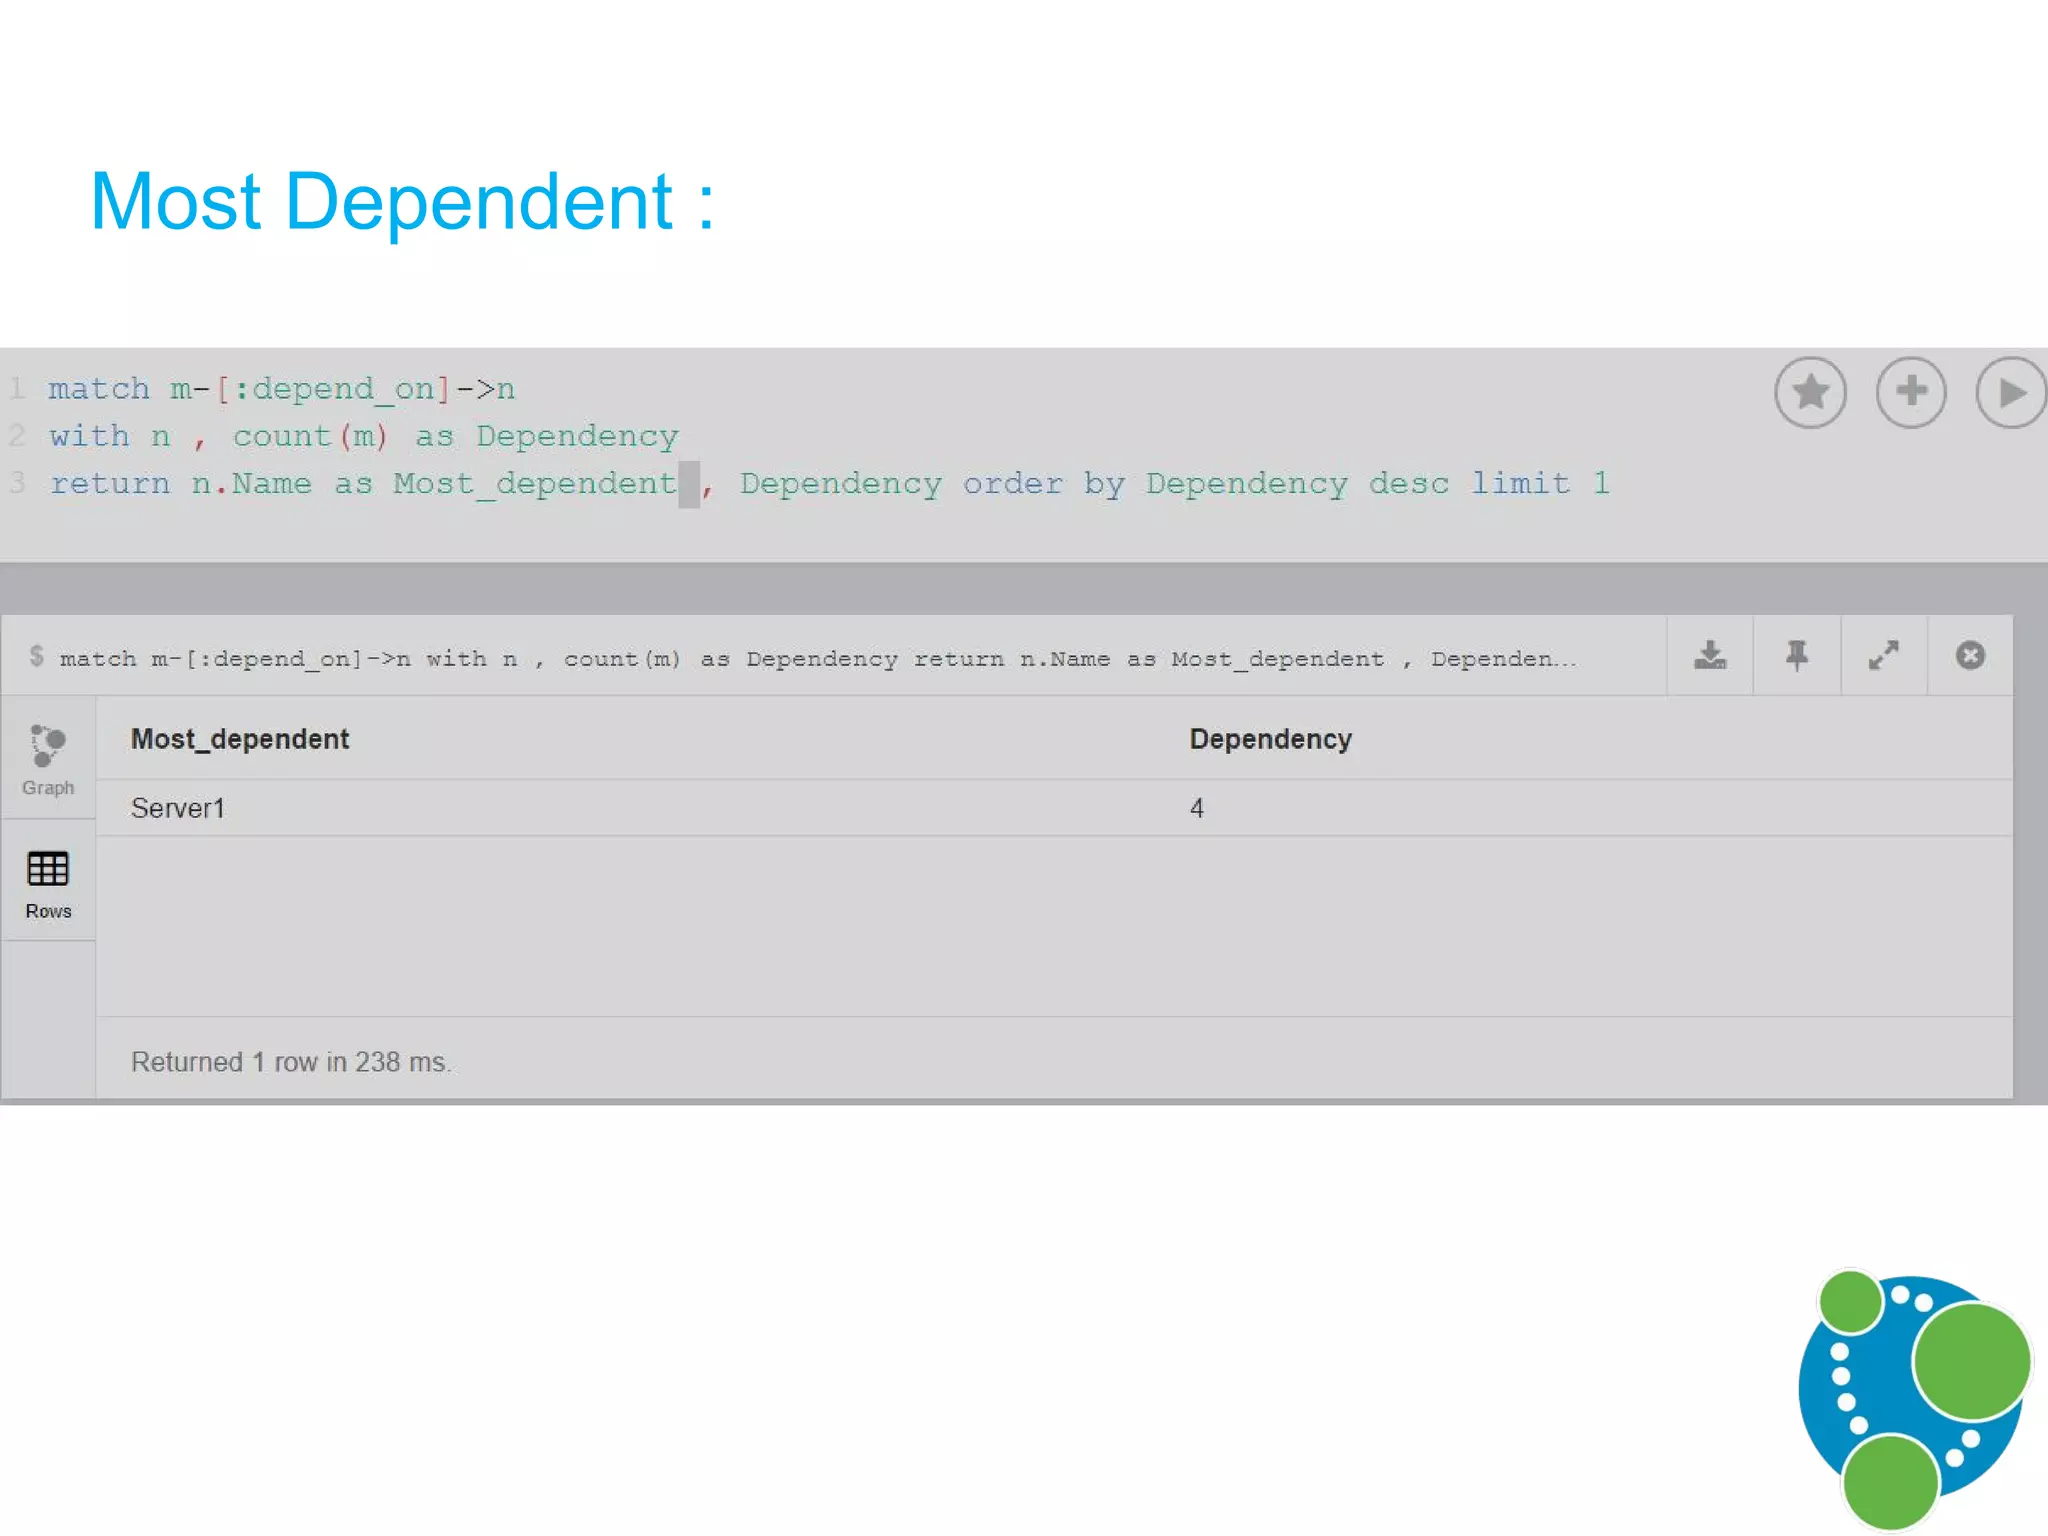Run the query with the play button
Screen dimensions: 2048x1536
pos(2011,392)
